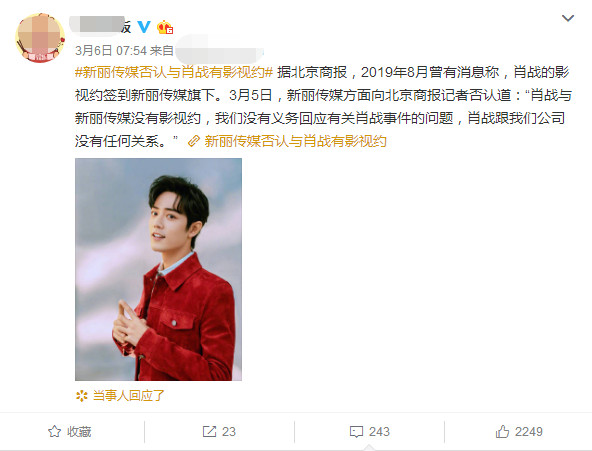
Task: Open the poster's avatar profile picture
Action: (40, 38)
